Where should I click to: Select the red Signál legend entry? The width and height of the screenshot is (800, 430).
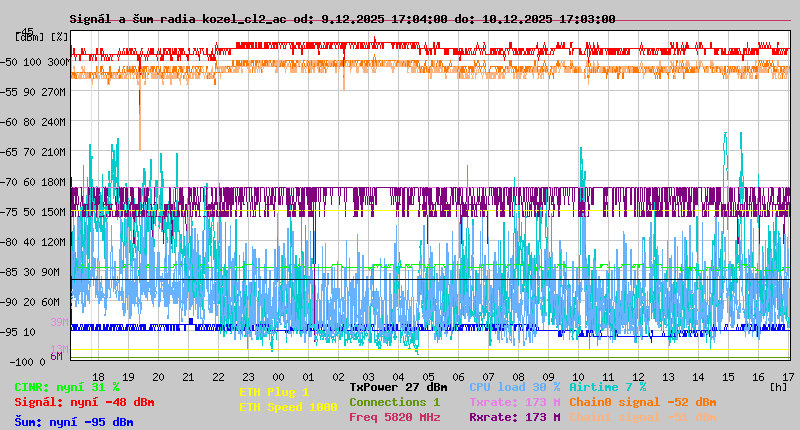84,403
